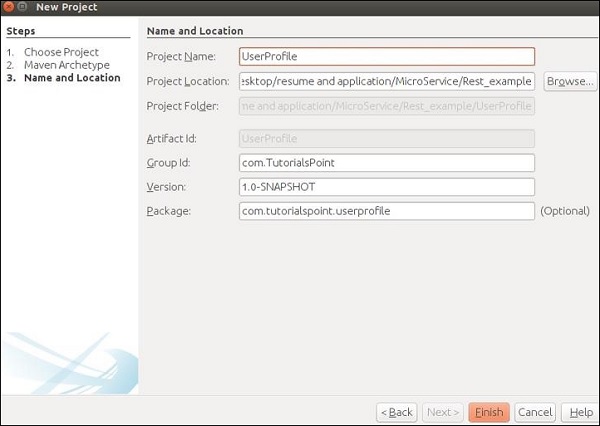
Task: Click the Version field showing 1.0-SNAPSHOT
Action: click(x=387, y=187)
